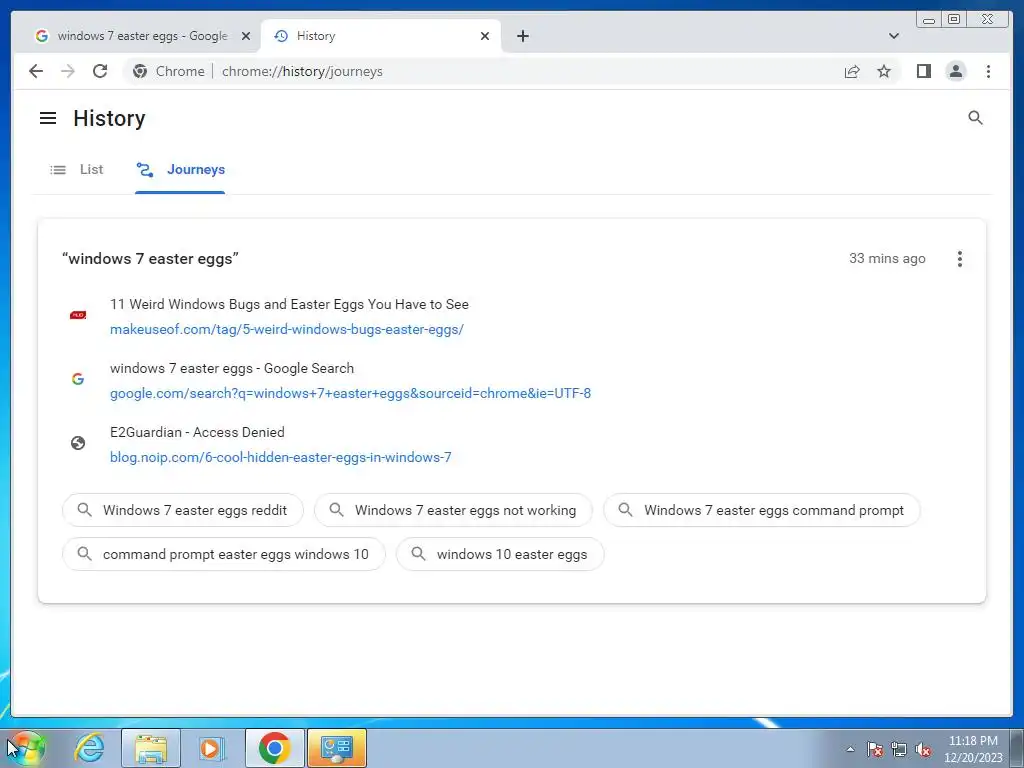
Task: Reload the history page
Action: click(x=100, y=71)
